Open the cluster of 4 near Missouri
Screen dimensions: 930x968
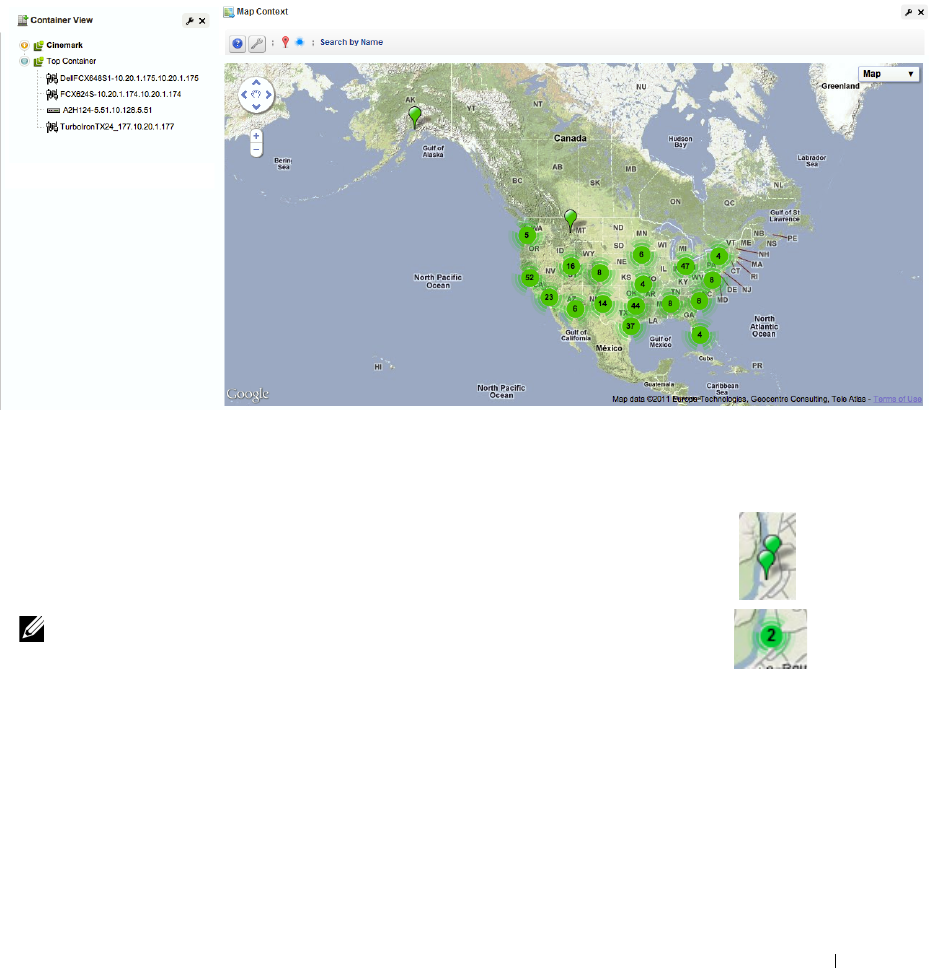643,285
